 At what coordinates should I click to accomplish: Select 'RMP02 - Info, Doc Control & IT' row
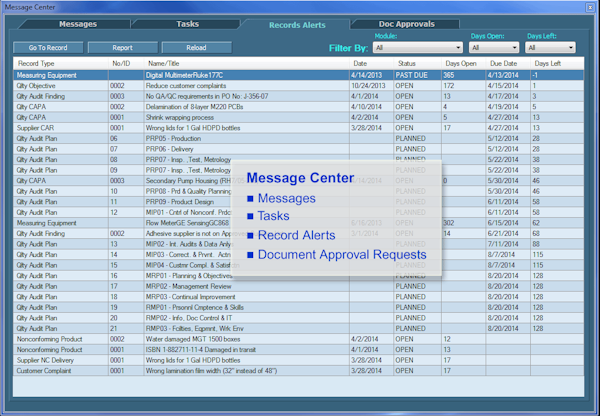[298, 318]
